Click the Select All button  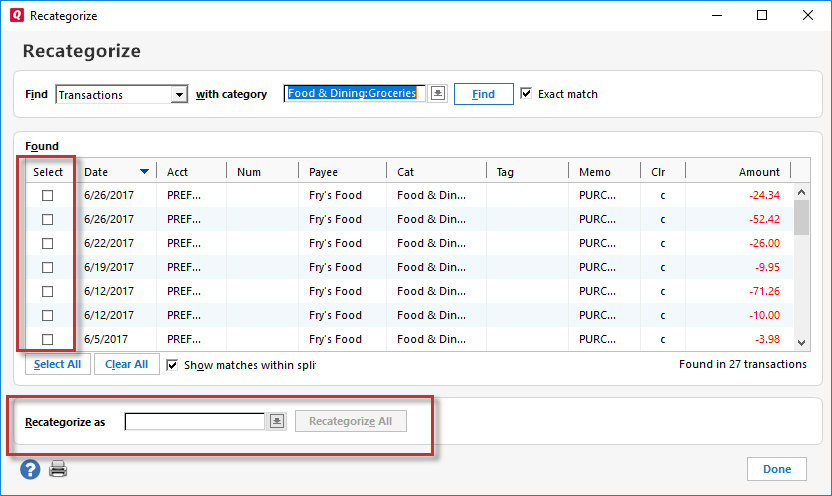point(57,365)
